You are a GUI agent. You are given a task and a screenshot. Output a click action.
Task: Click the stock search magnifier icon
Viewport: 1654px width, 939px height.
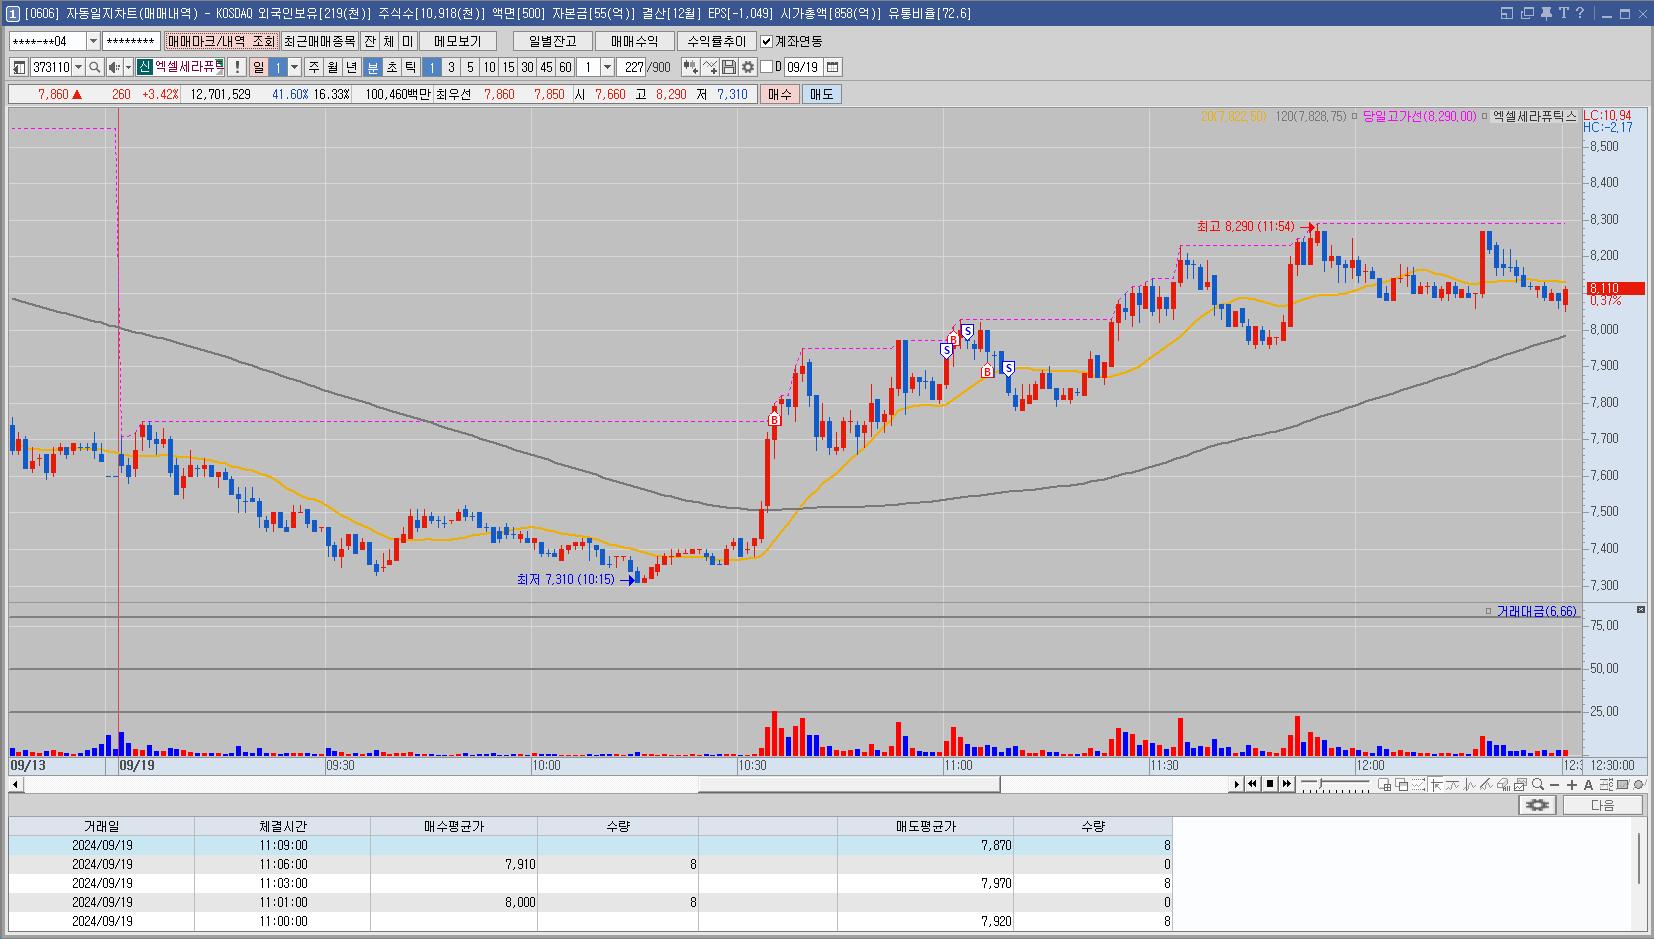(x=94, y=67)
